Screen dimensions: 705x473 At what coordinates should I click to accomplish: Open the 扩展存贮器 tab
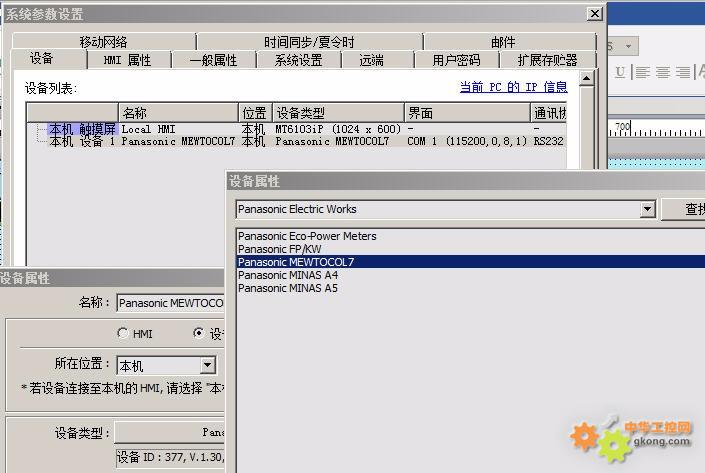pyautogui.click(x=548, y=60)
